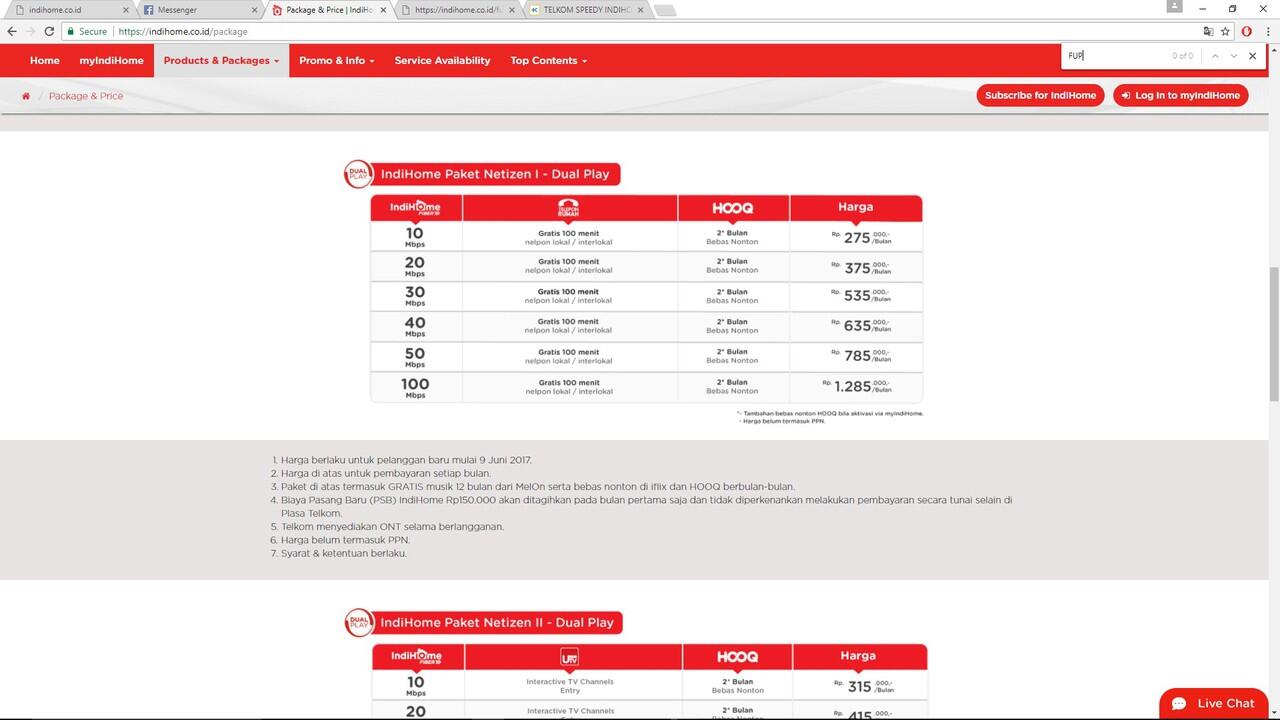Expand the Promo & Info dropdown
The image size is (1280, 720).
tap(336, 60)
